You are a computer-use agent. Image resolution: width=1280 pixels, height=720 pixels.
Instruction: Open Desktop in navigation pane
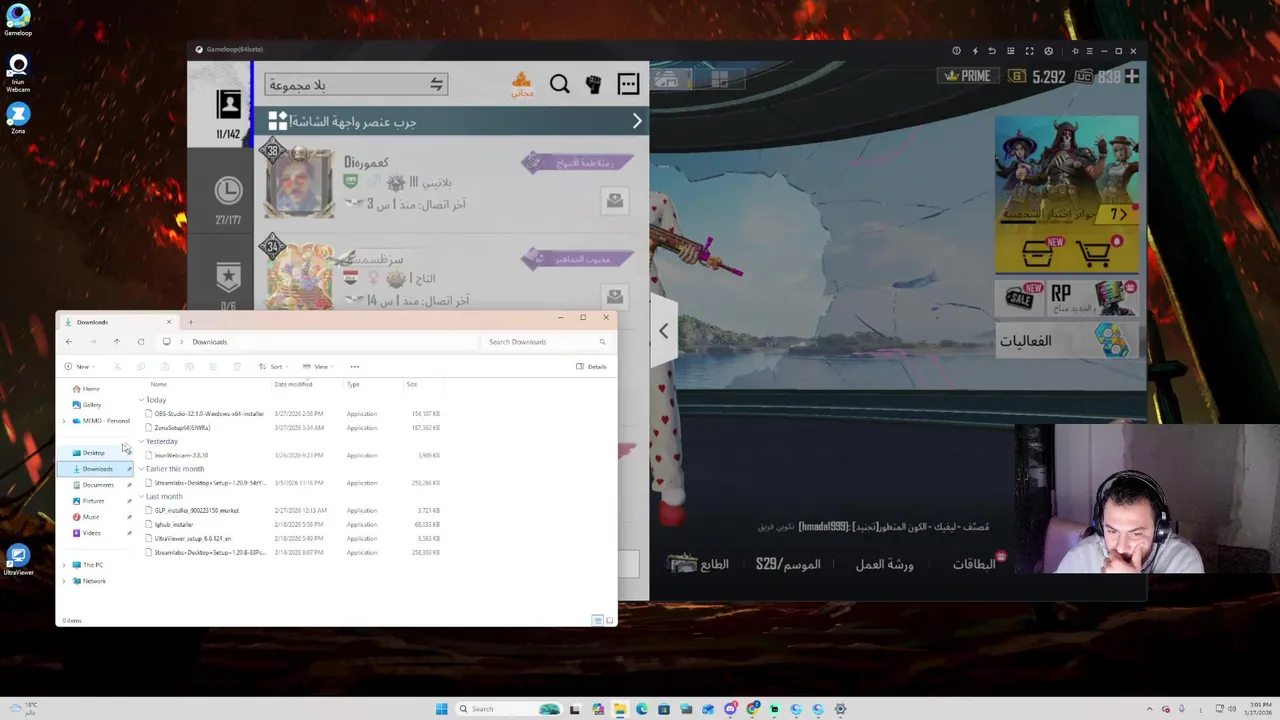click(89, 453)
